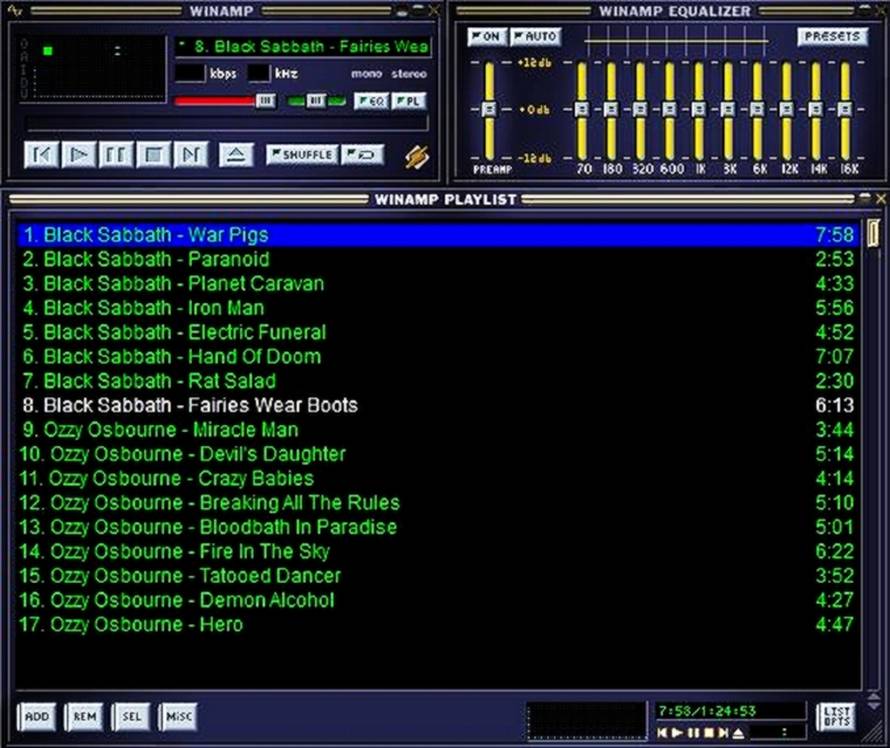Click the Preamp slider handle

click(489, 109)
